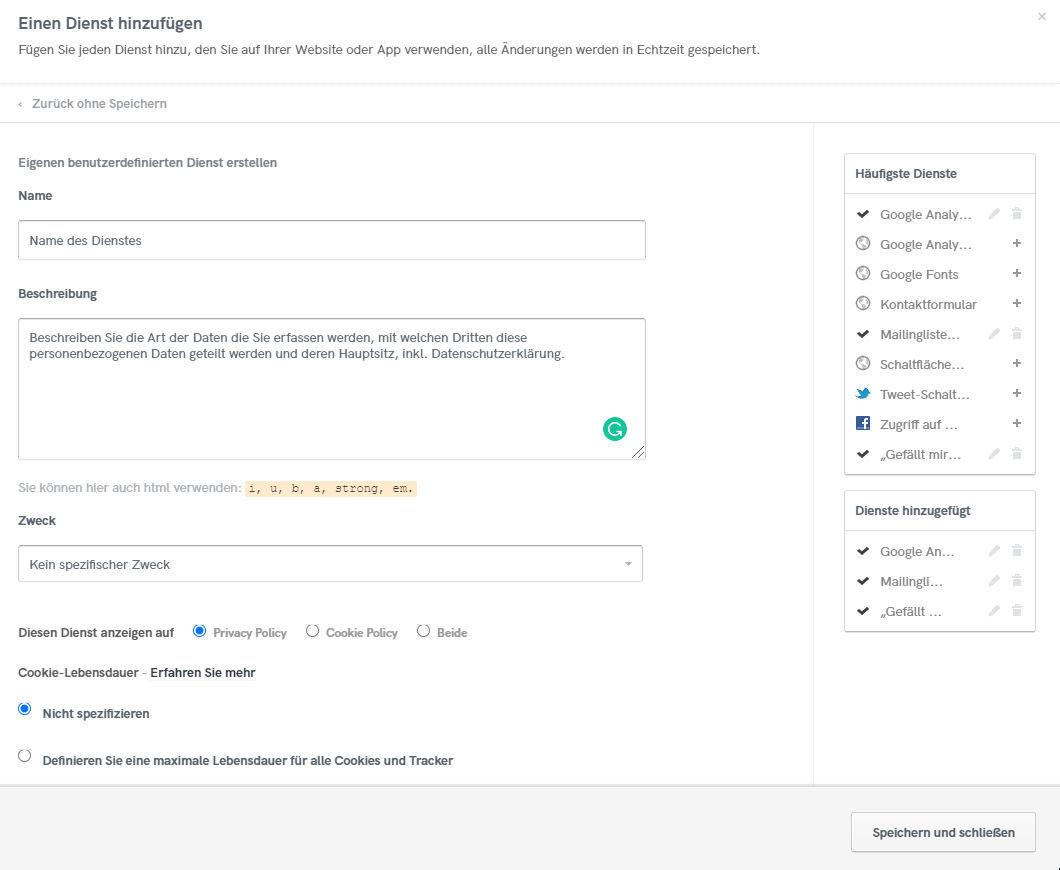Screen dimensions: 1060x870
Task: Click Speichern und schließen button
Action: coord(943,832)
